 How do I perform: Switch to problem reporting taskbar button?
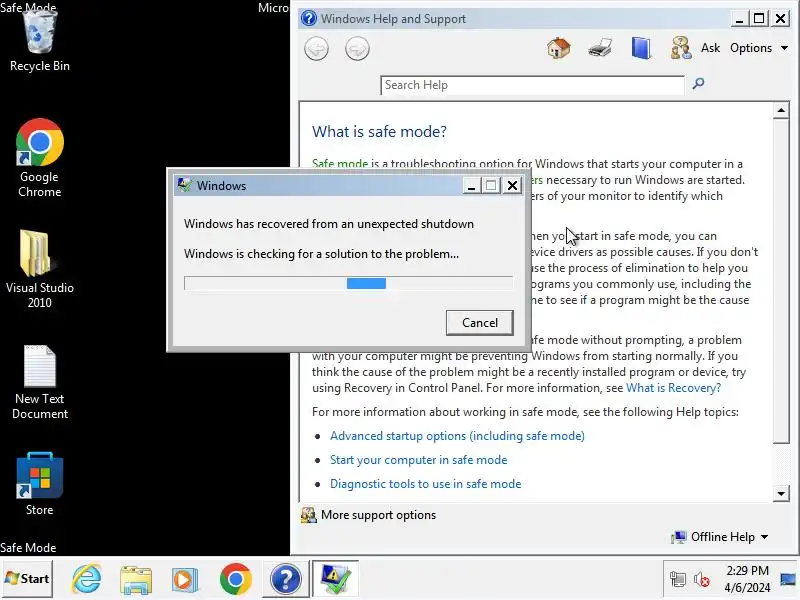335,579
